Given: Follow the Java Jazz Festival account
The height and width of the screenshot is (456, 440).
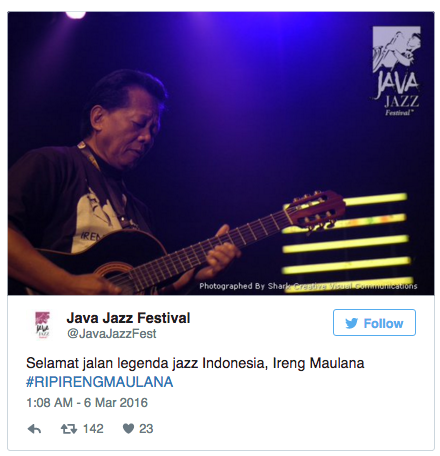Looking at the screenshot, I should [x=374, y=322].
